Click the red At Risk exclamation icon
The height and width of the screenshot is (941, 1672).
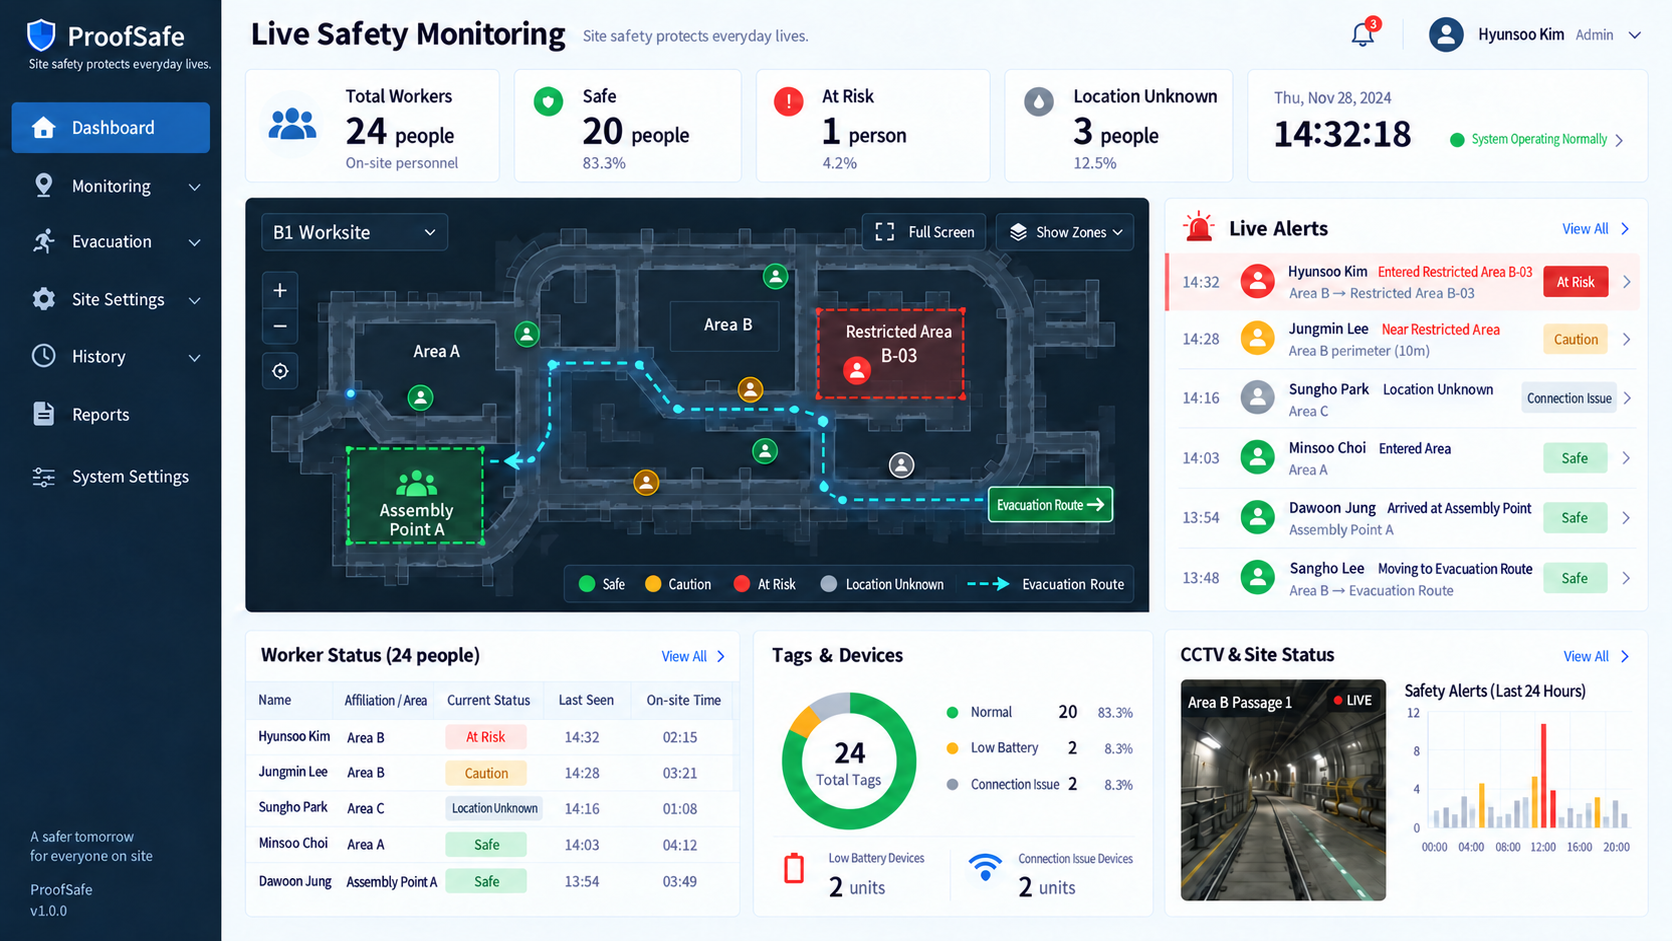(788, 102)
